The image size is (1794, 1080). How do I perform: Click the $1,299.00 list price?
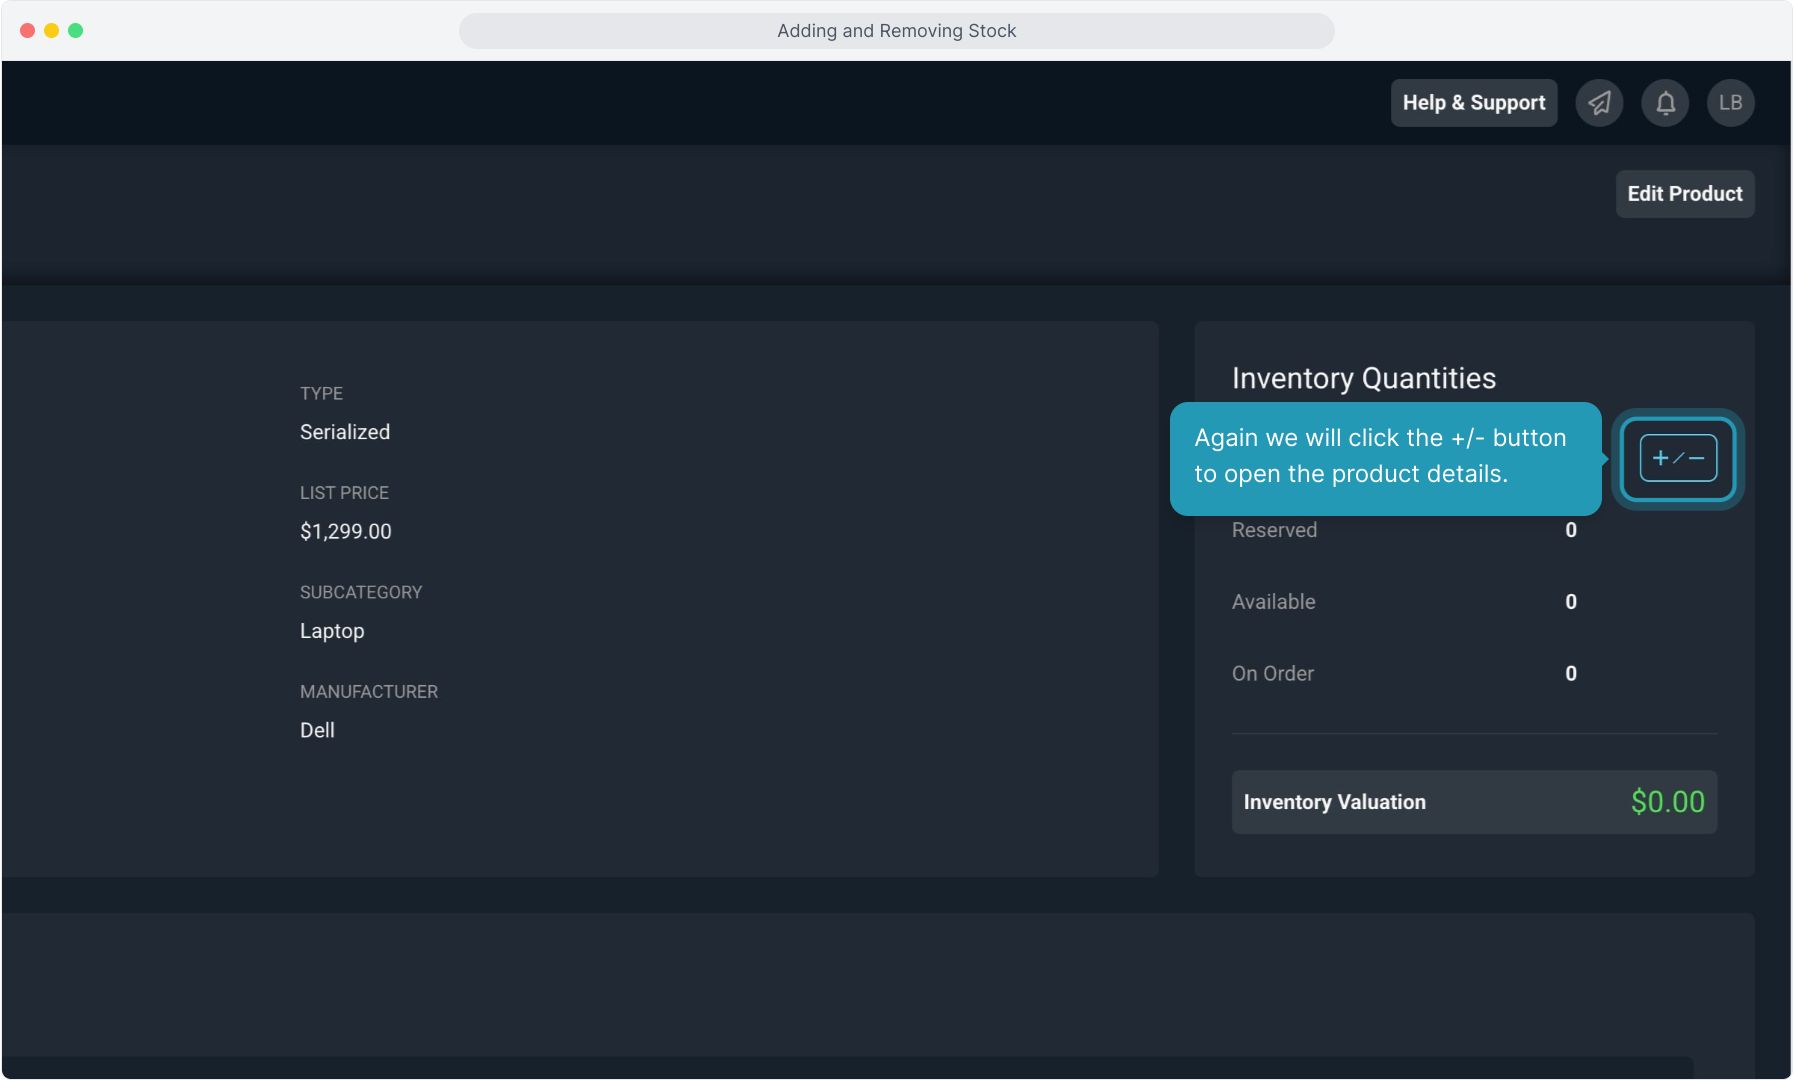click(x=346, y=531)
